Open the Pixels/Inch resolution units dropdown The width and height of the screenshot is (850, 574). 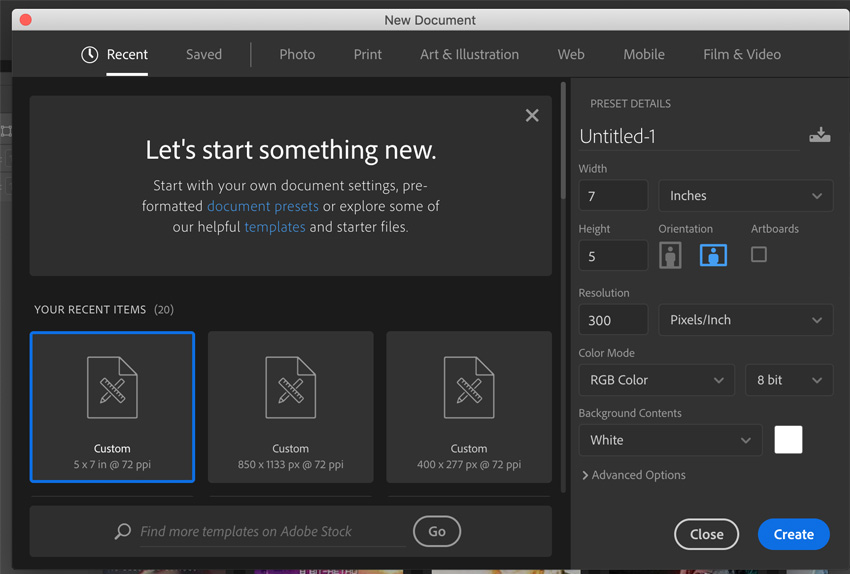click(x=745, y=320)
